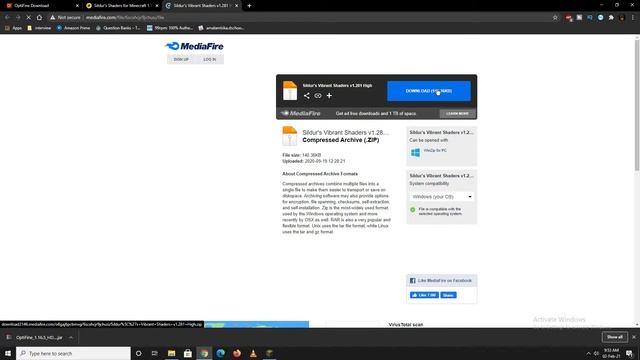The width and height of the screenshot is (640, 360).
Task: Click the stop loading X button
Action: pos(28,18)
